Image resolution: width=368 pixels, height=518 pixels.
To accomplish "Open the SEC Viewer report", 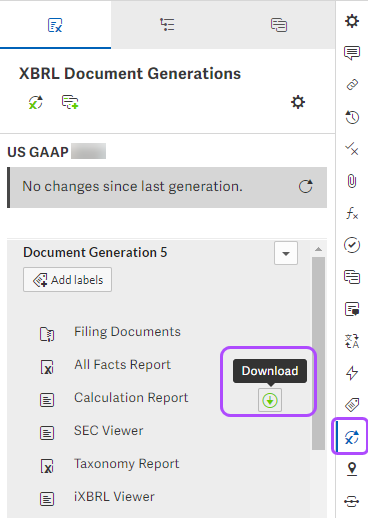I will pyautogui.click(x=108, y=431).
